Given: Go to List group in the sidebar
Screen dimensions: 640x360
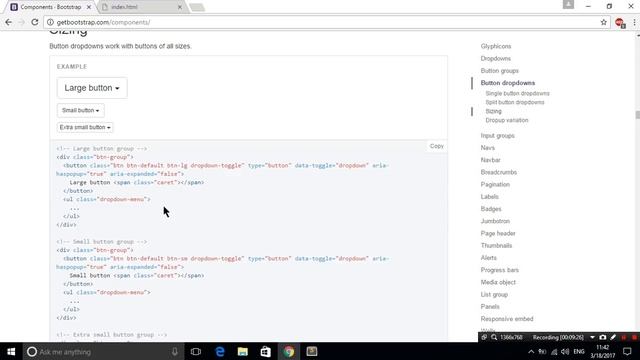Looking at the screenshot, I should pyautogui.click(x=494, y=295).
